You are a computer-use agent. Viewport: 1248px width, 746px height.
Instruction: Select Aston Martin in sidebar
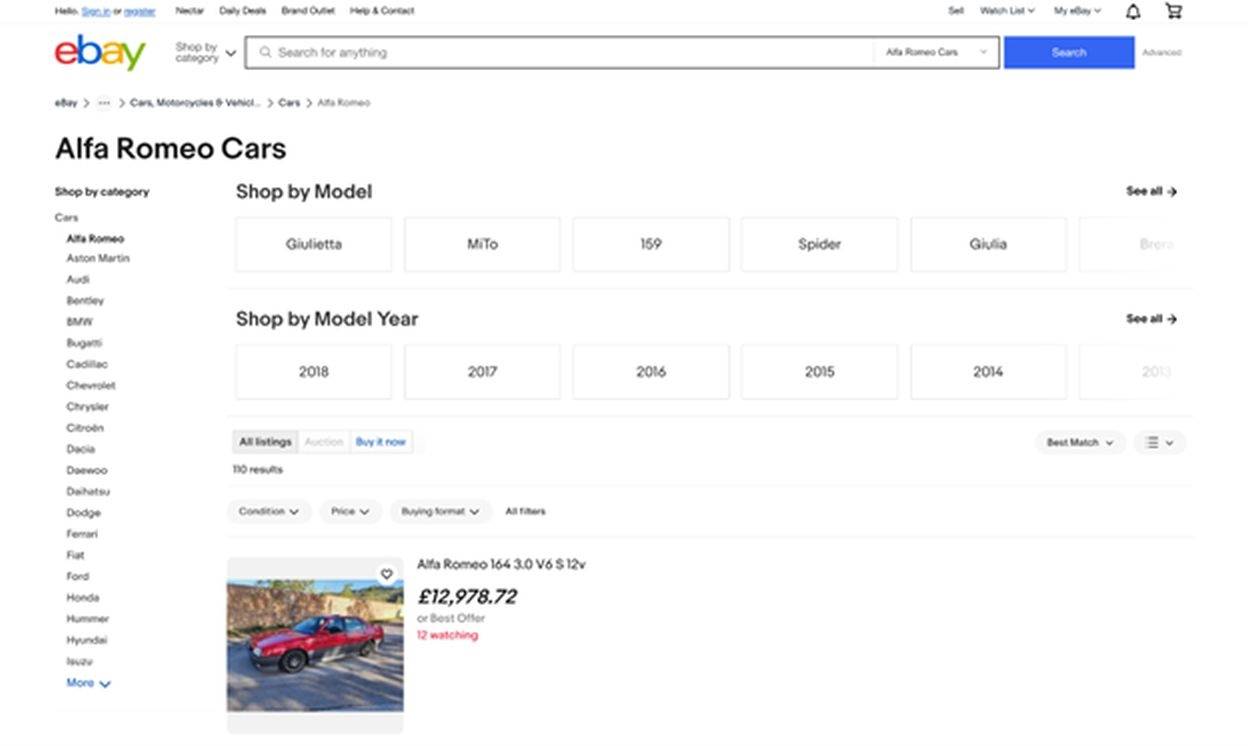point(98,258)
